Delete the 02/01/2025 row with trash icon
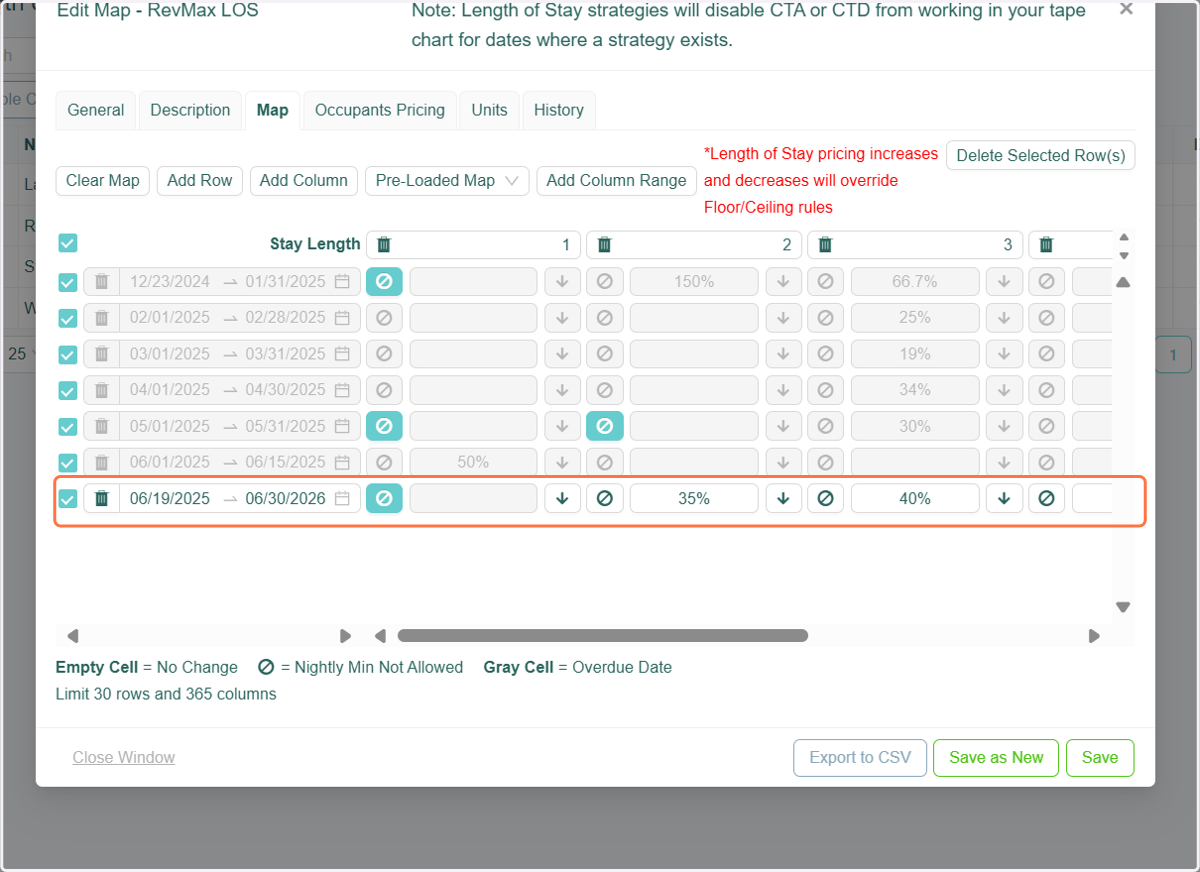1200x872 pixels. [x=101, y=318]
